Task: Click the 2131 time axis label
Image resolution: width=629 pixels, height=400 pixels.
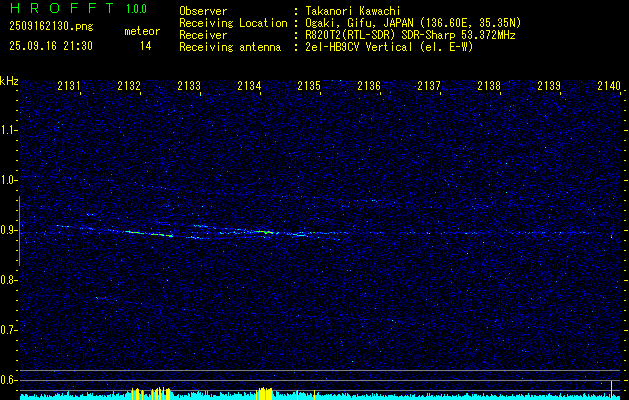Action: click(69, 86)
